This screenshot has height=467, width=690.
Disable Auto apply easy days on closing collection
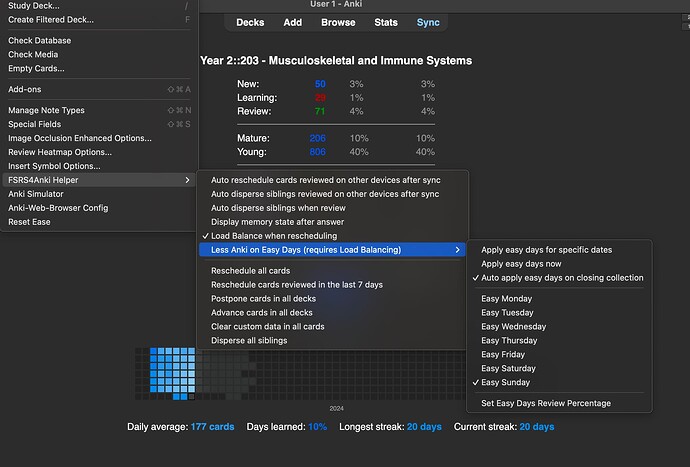[562, 277]
